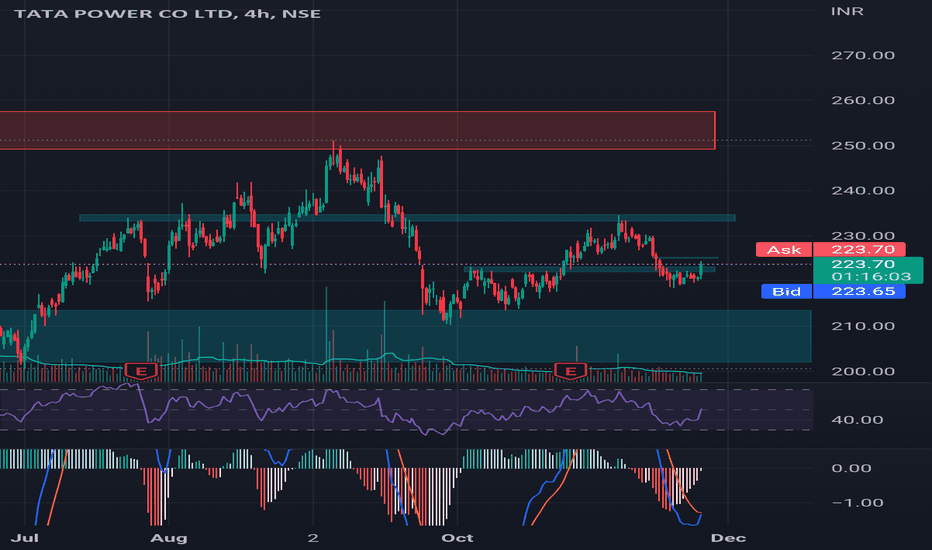Click the Dec label on time axis

728,538
